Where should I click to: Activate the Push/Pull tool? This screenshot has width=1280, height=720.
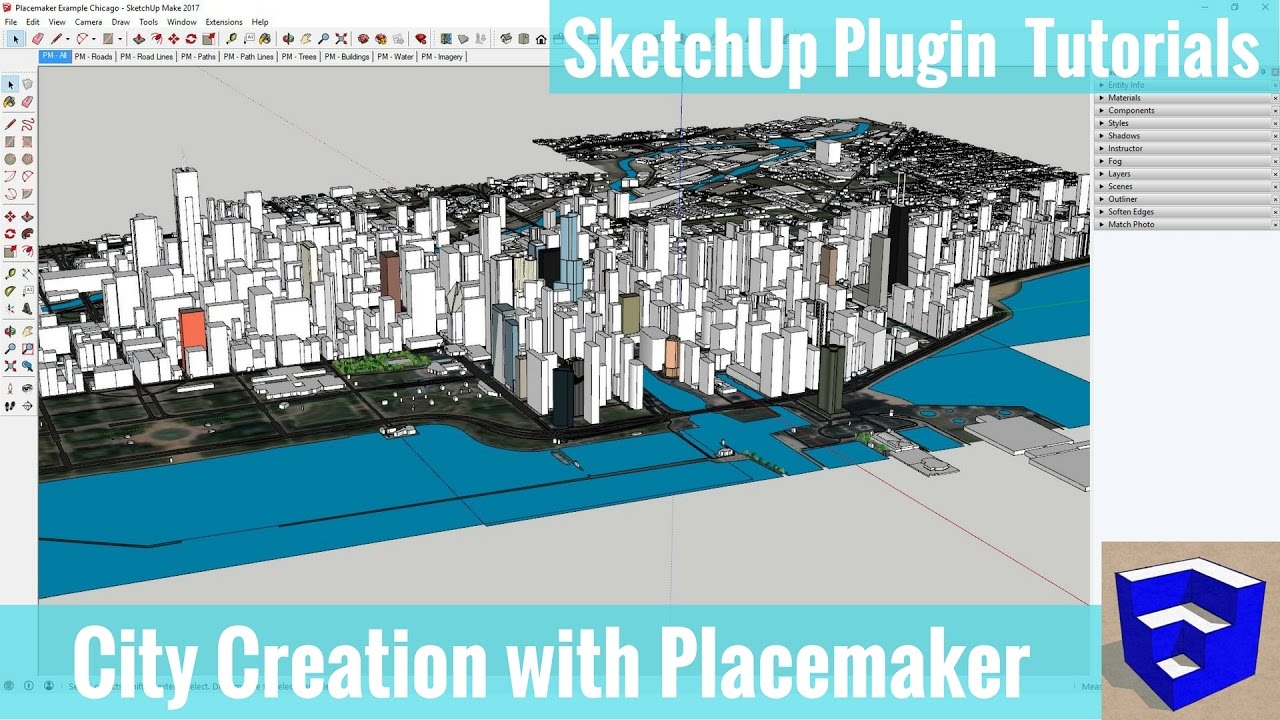click(28, 216)
